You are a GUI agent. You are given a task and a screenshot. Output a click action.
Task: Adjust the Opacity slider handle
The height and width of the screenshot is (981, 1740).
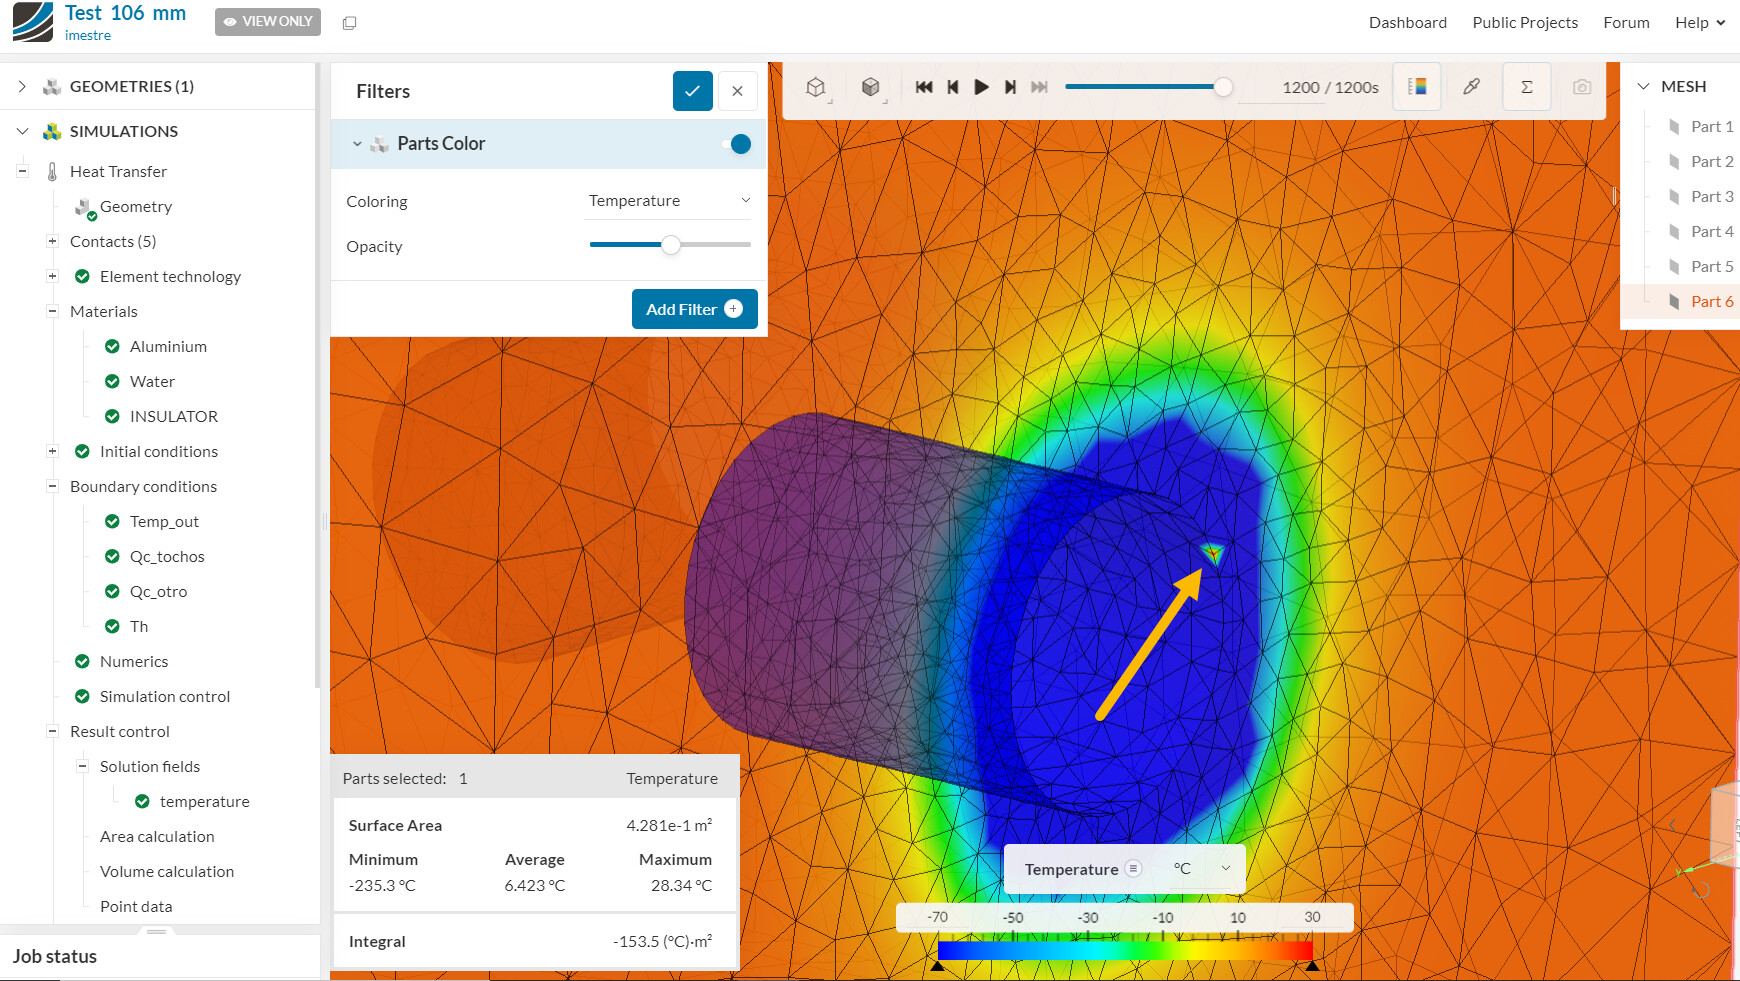[671, 245]
